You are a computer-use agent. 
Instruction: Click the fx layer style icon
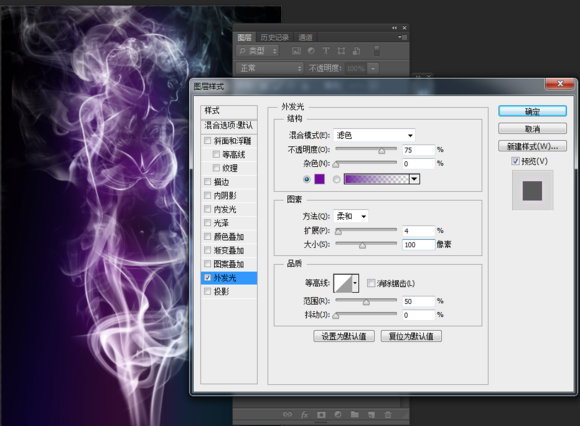[304, 415]
